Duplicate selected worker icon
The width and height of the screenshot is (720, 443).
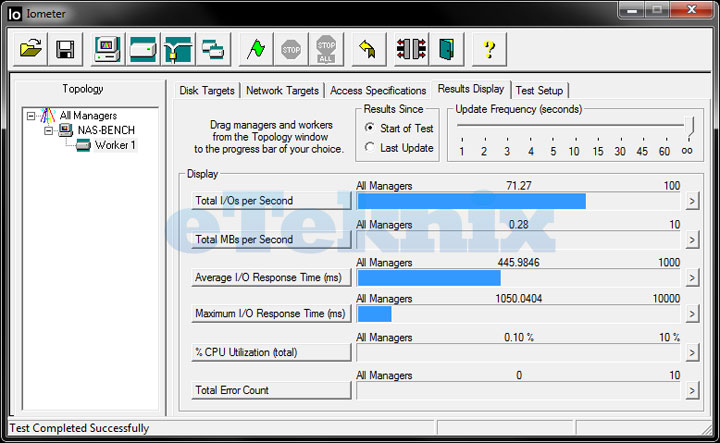click(x=213, y=49)
